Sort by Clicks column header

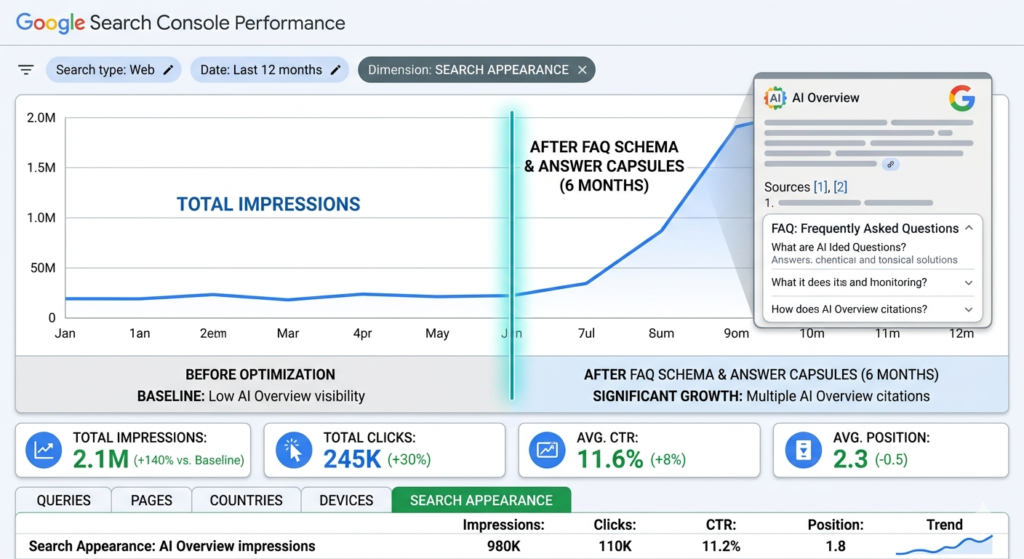(x=615, y=524)
